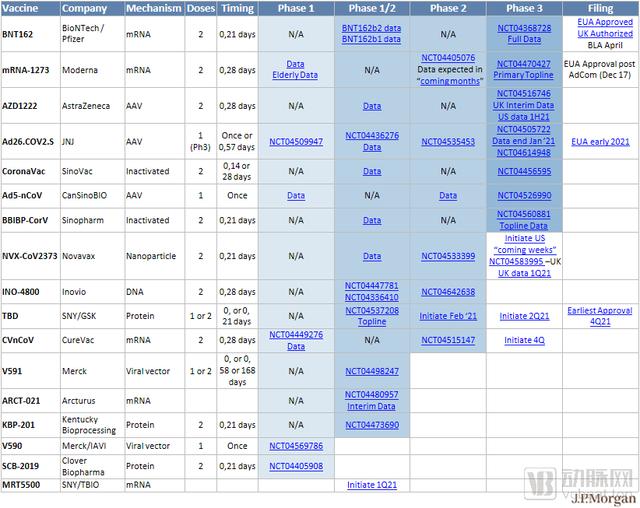The image size is (640, 508).
Task: Open NCT04642638 Inovio Phase 2 link
Action: tap(448, 292)
